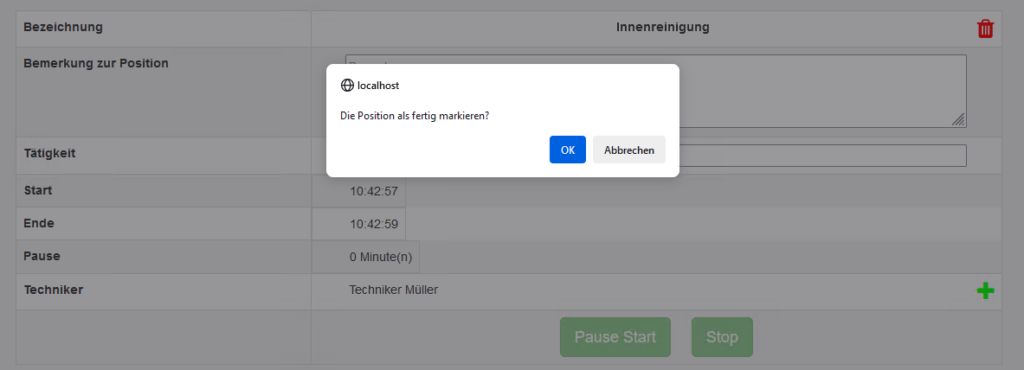Click the Bemerkung zur Position label
This screenshot has height=370, width=1024.
[x=96, y=63]
